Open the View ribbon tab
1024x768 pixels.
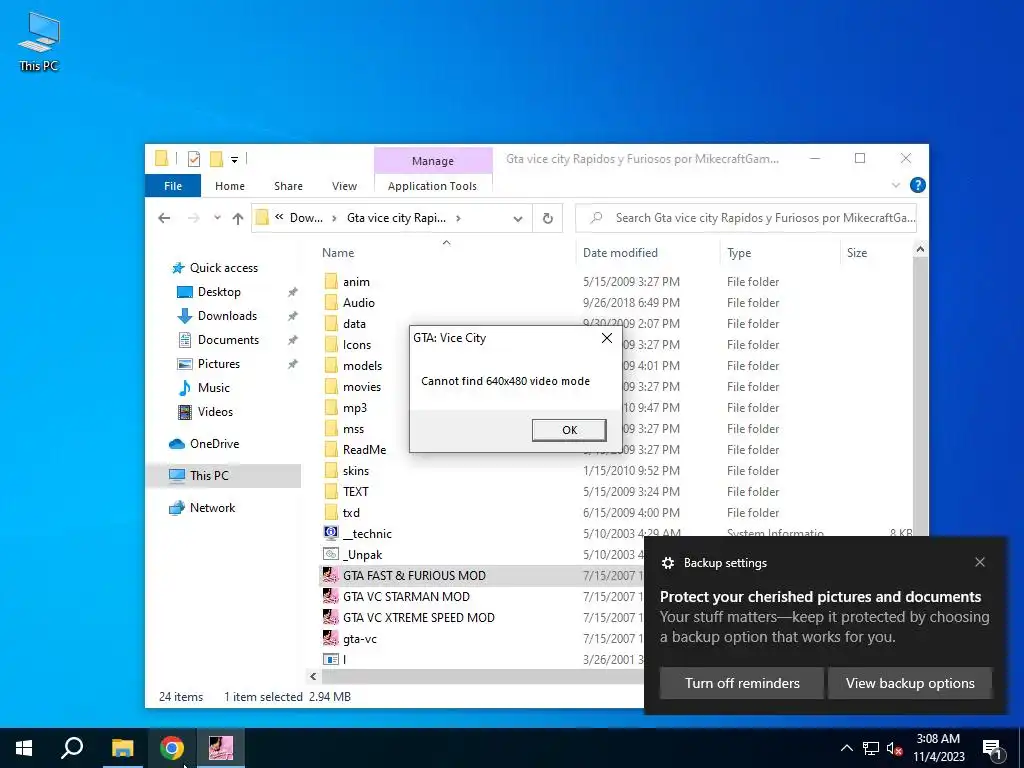point(344,185)
